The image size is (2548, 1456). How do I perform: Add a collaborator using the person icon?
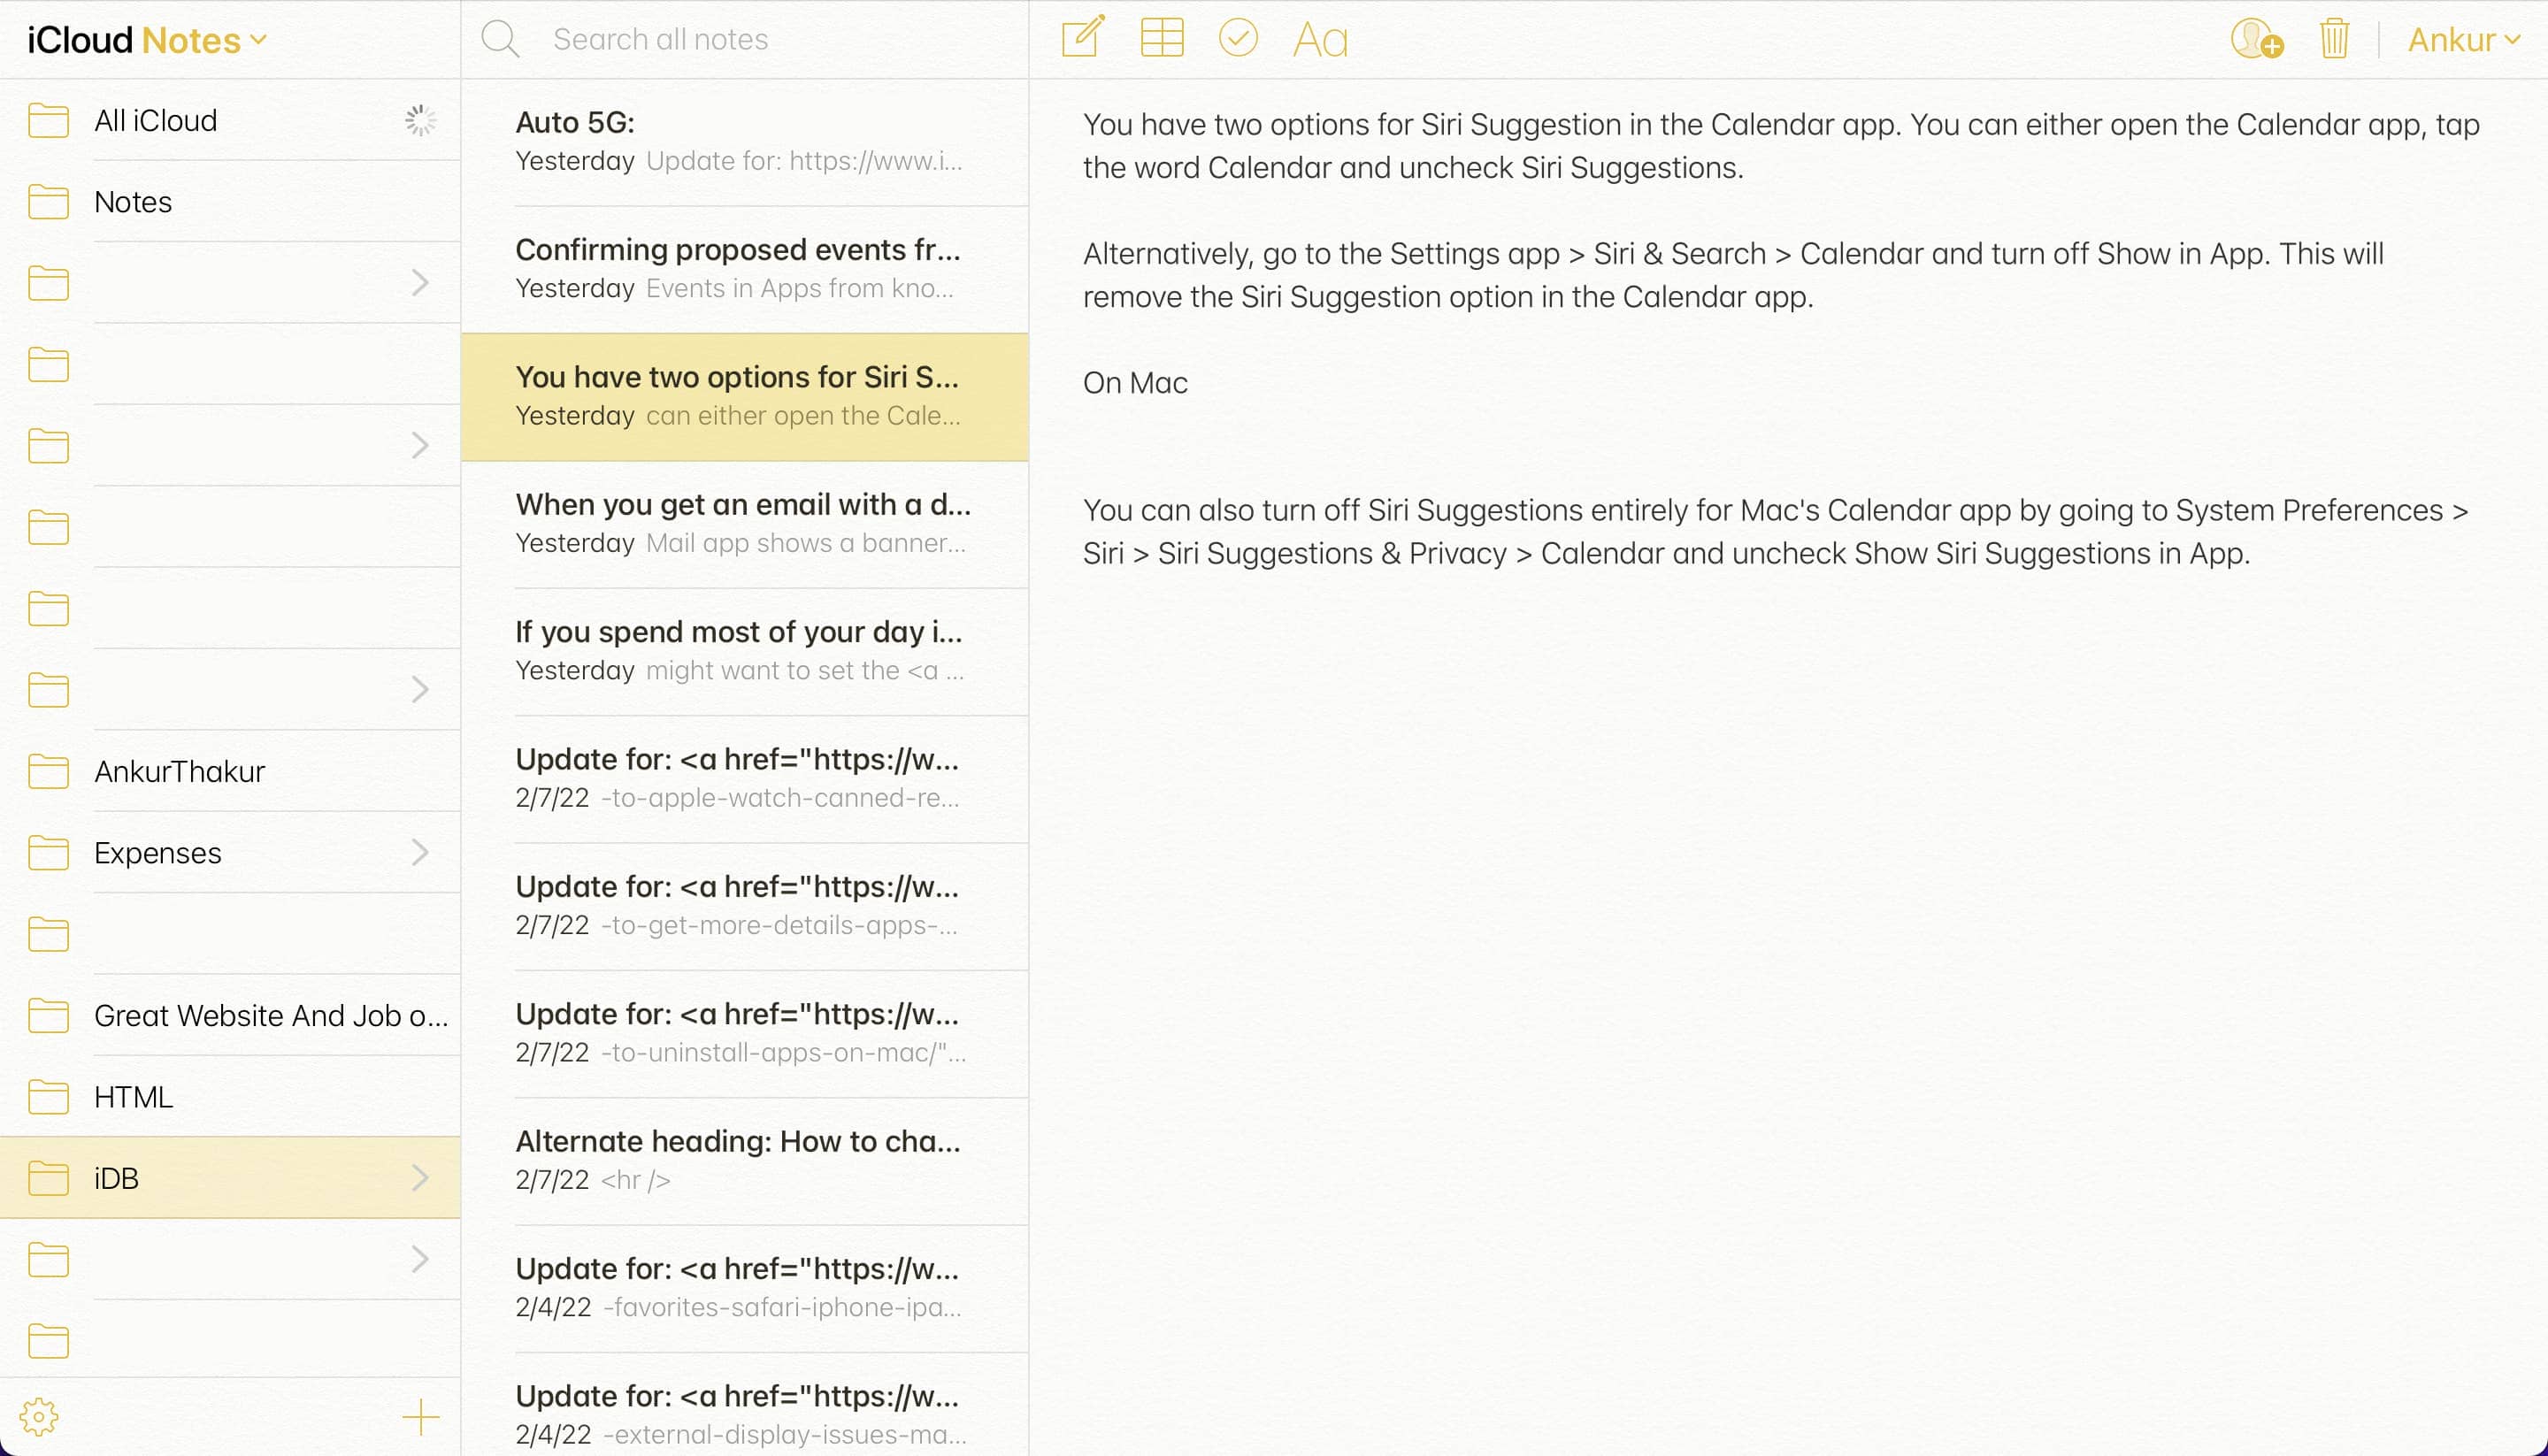click(2256, 40)
